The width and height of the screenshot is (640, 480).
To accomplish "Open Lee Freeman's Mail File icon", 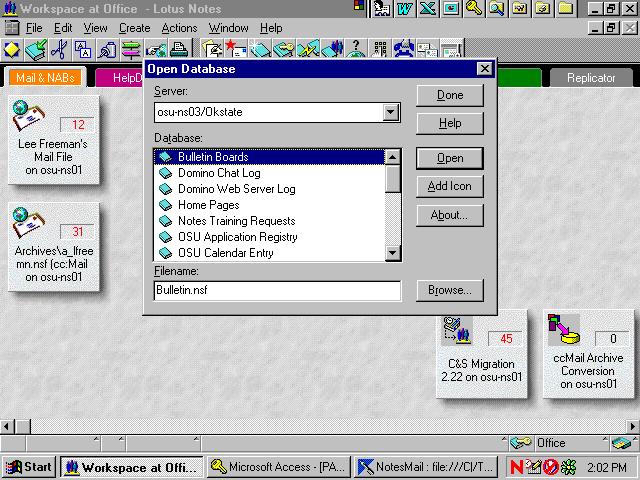I will click(53, 139).
